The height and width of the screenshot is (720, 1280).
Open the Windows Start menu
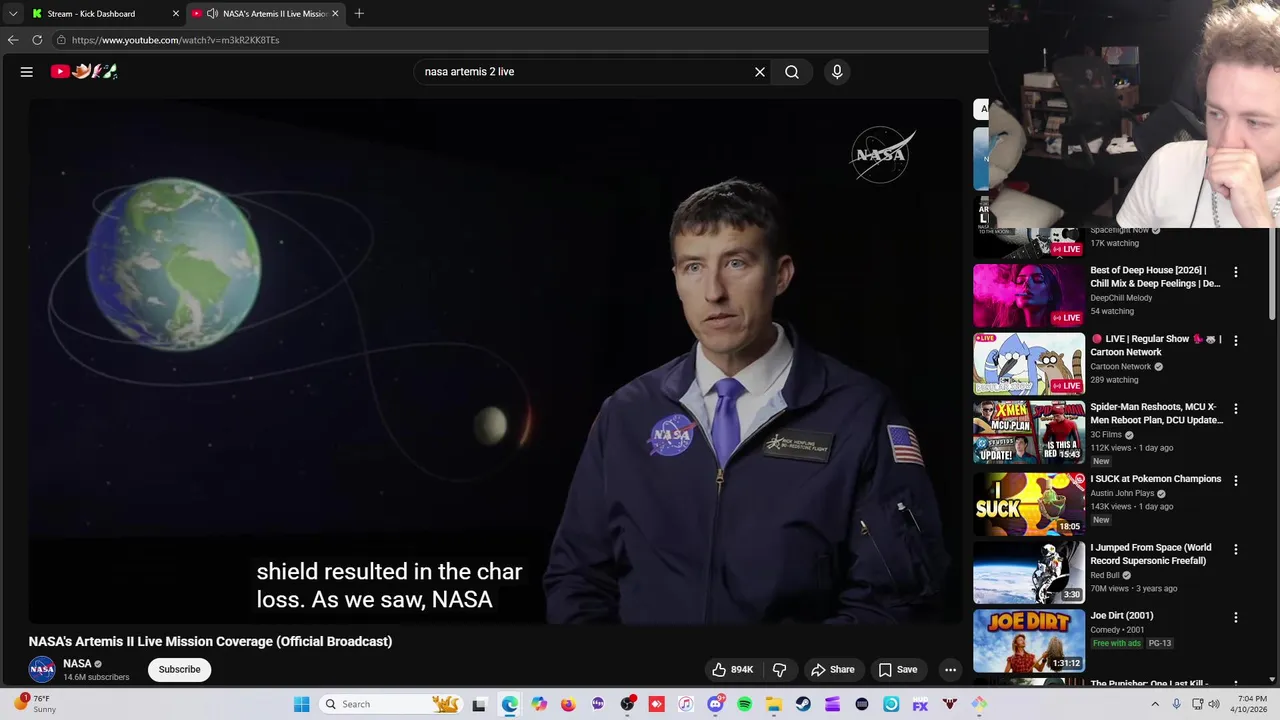click(x=301, y=704)
